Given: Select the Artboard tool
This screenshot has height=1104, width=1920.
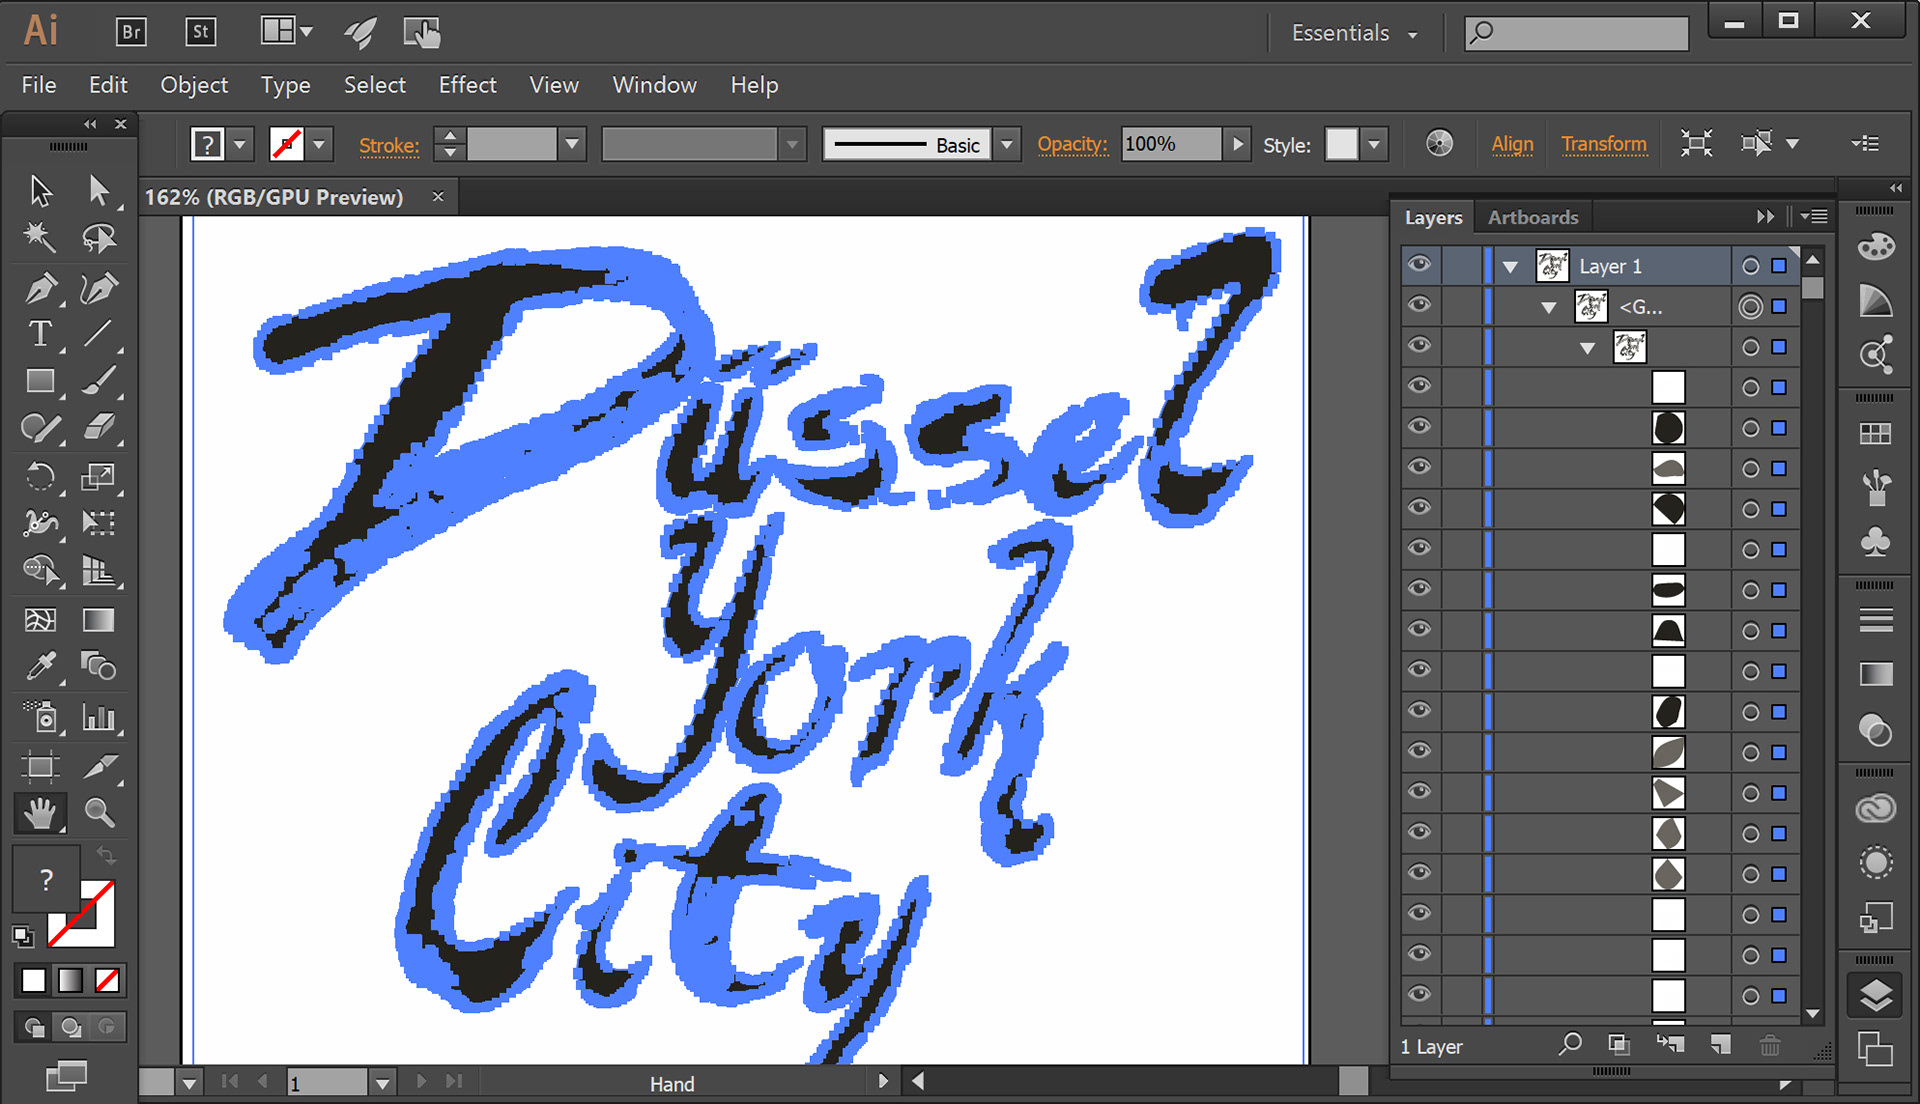Looking at the screenshot, I should (x=41, y=766).
